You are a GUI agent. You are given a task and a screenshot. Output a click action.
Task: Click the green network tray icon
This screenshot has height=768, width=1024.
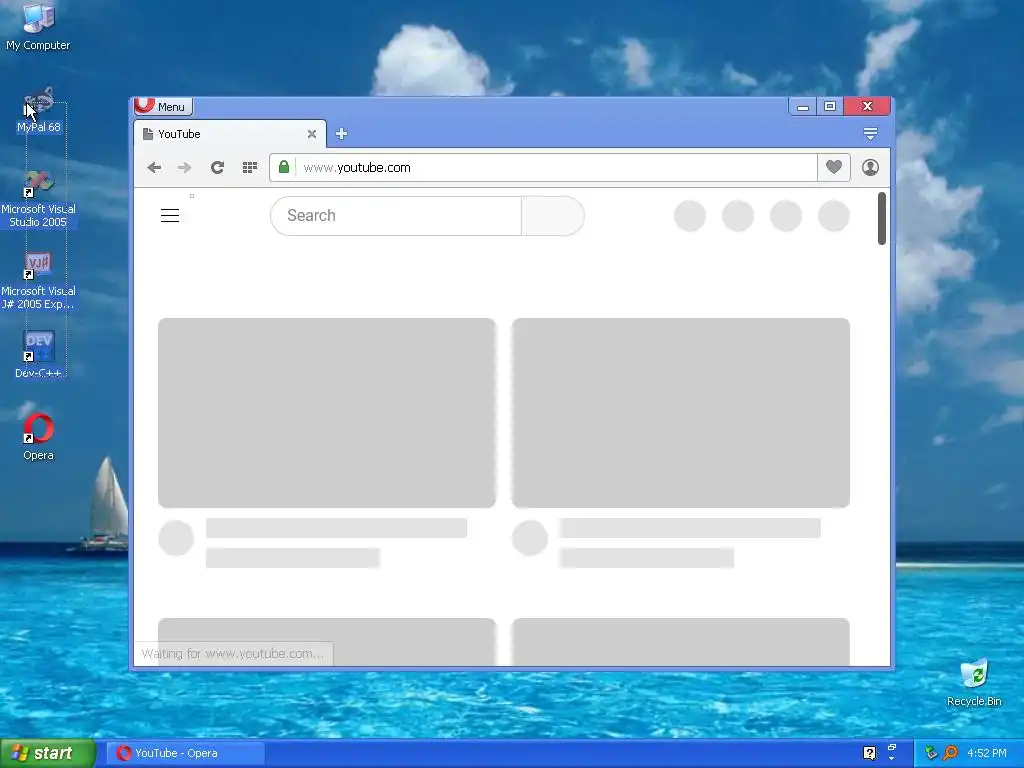(x=931, y=753)
